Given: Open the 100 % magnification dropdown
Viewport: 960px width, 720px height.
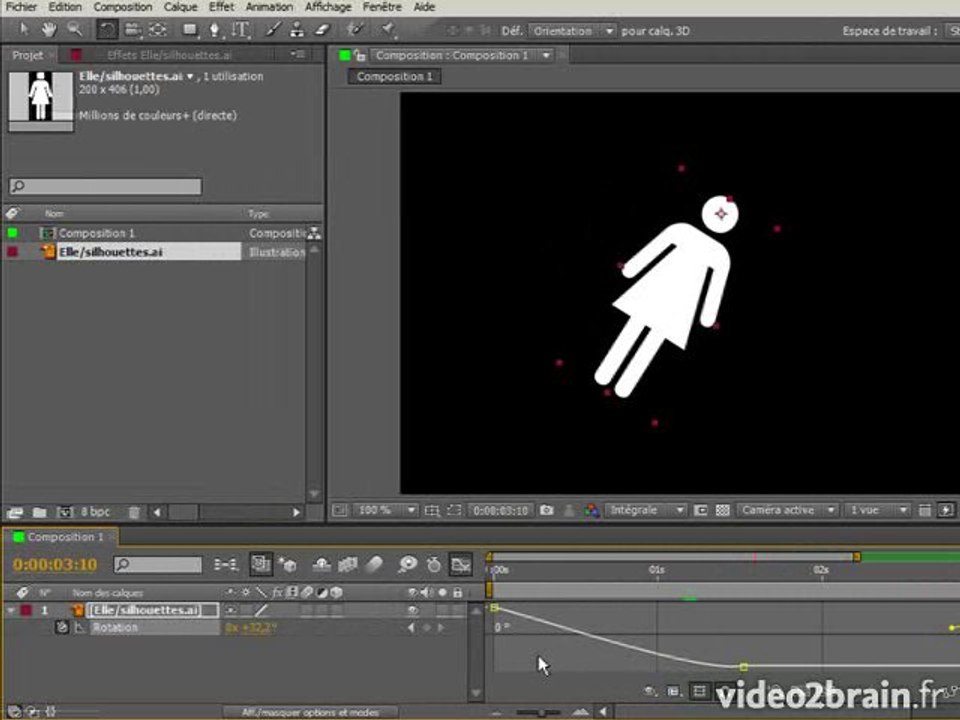Looking at the screenshot, I should [x=386, y=510].
